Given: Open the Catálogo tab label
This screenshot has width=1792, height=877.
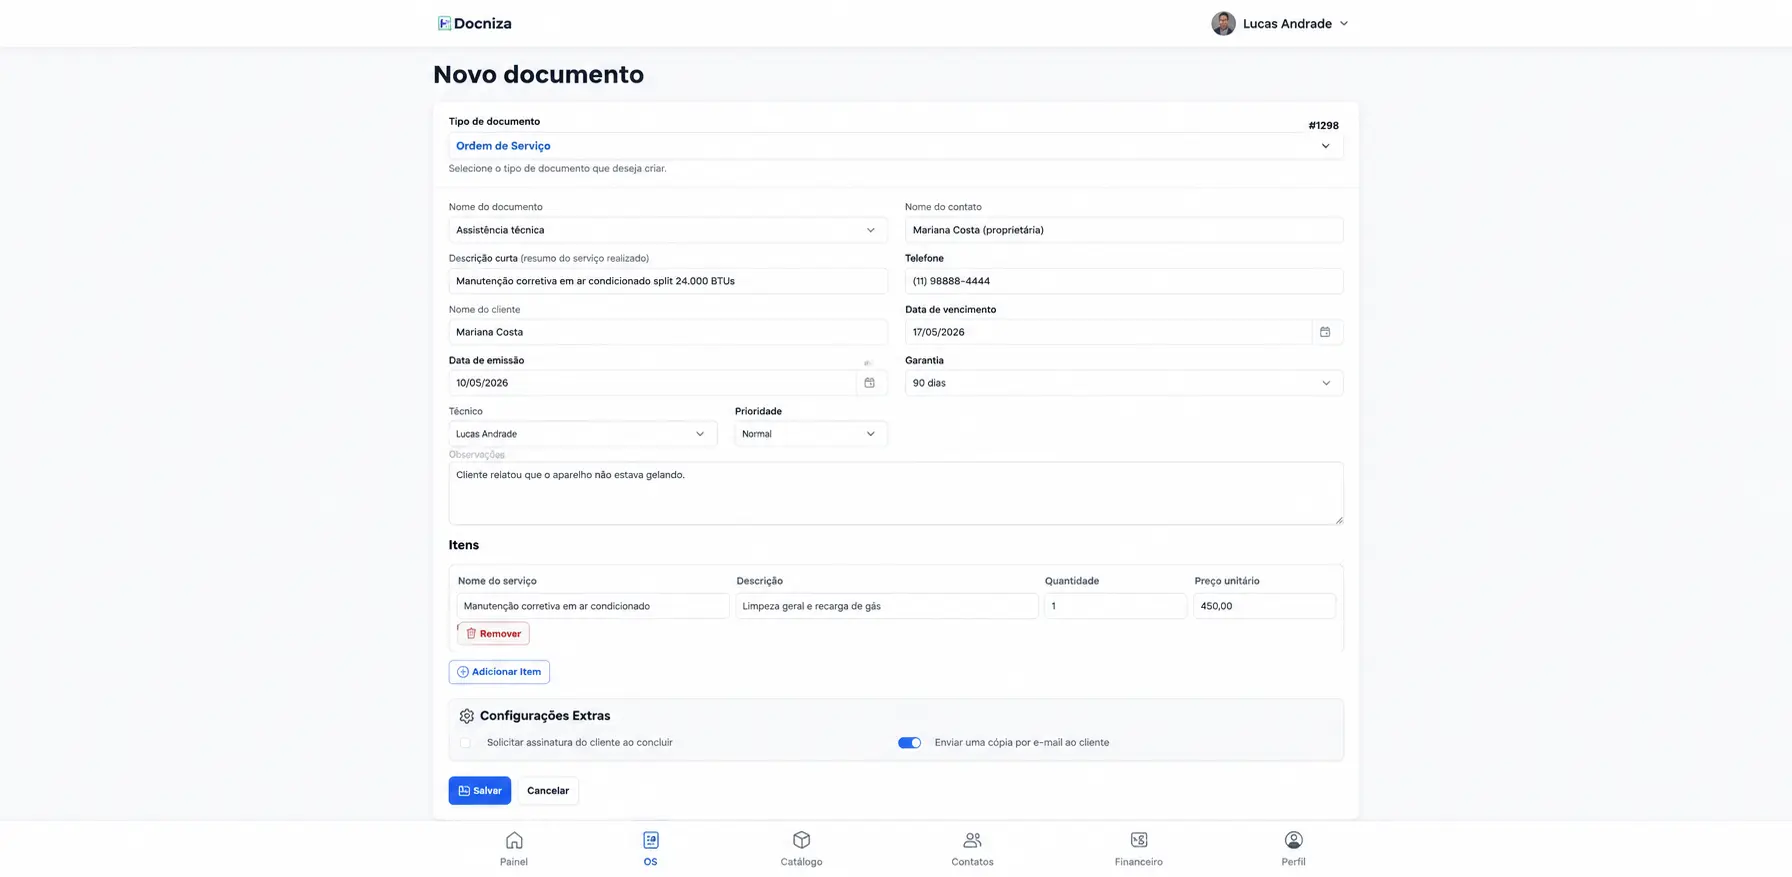Looking at the screenshot, I should 801,862.
